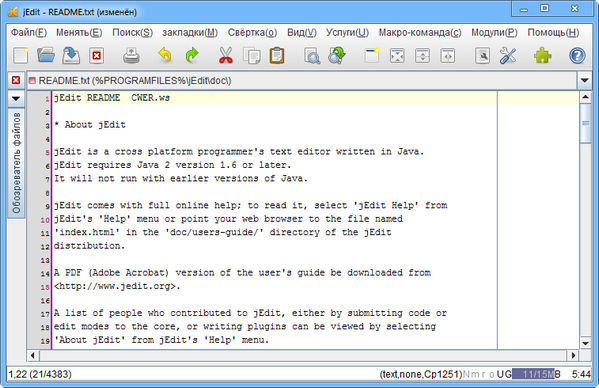The width and height of the screenshot is (599, 388).
Task: Open the Find dialog magnifier icon
Action: [x=312, y=56]
